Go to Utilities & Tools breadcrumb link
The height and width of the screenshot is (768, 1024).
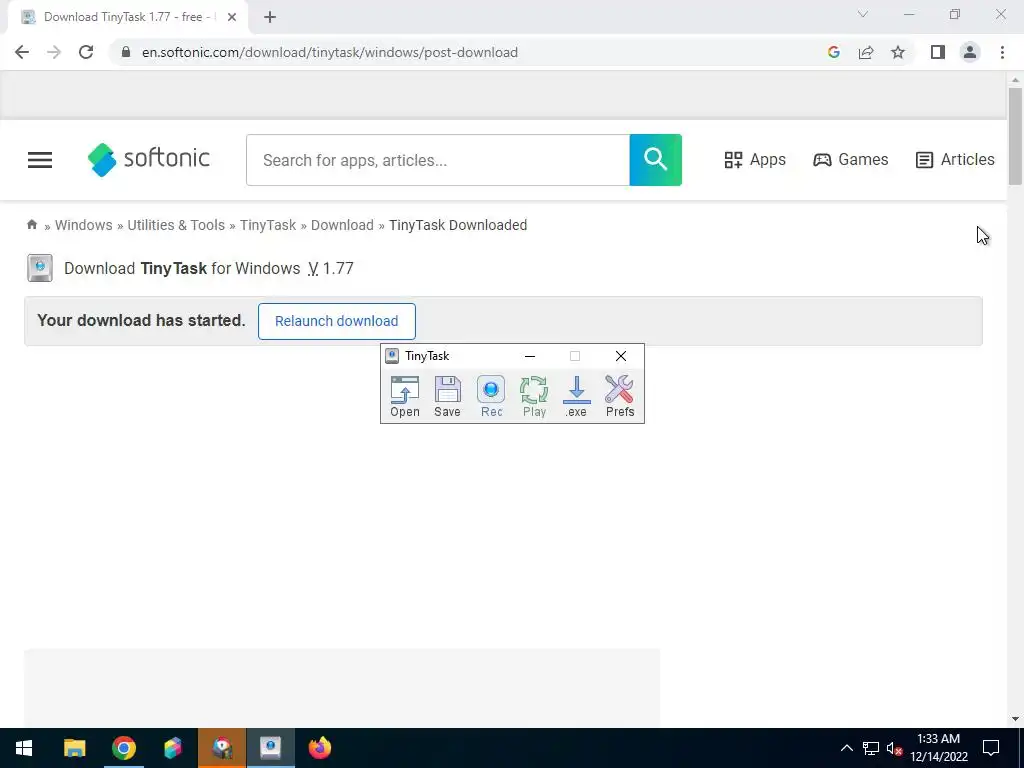tap(176, 225)
